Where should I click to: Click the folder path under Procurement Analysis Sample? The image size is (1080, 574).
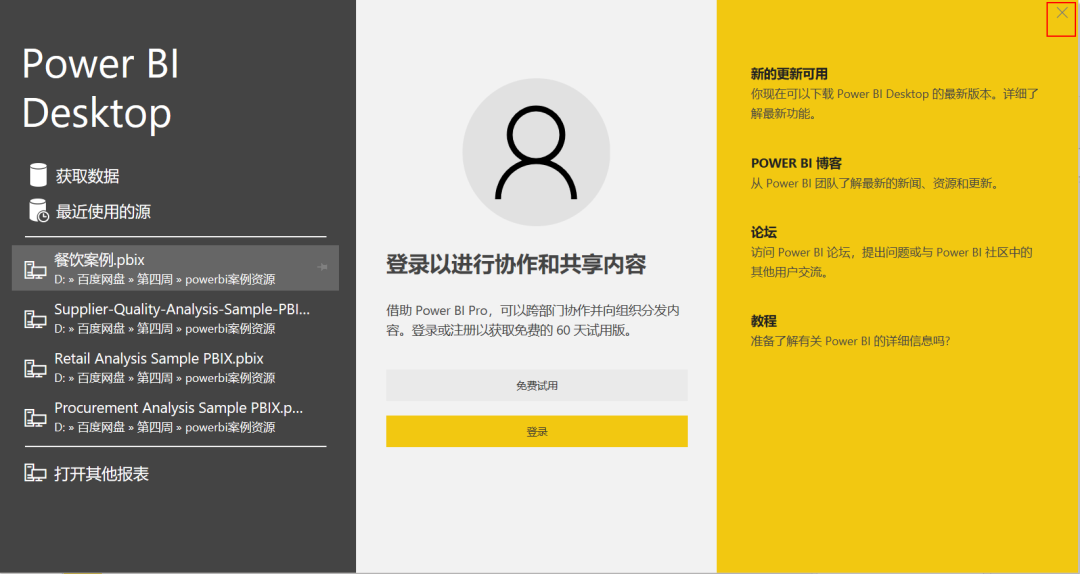click(x=165, y=427)
